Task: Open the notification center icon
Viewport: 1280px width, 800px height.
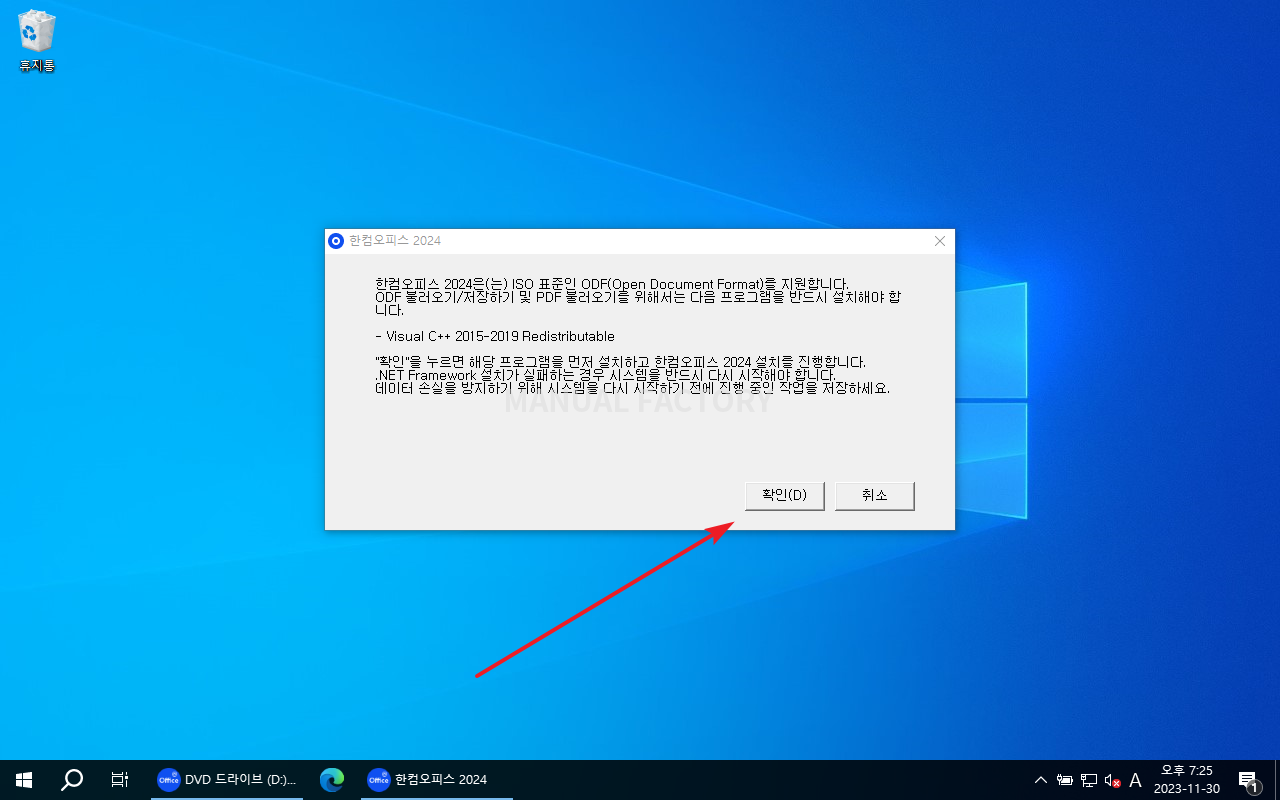Action: pyautogui.click(x=1248, y=780)
